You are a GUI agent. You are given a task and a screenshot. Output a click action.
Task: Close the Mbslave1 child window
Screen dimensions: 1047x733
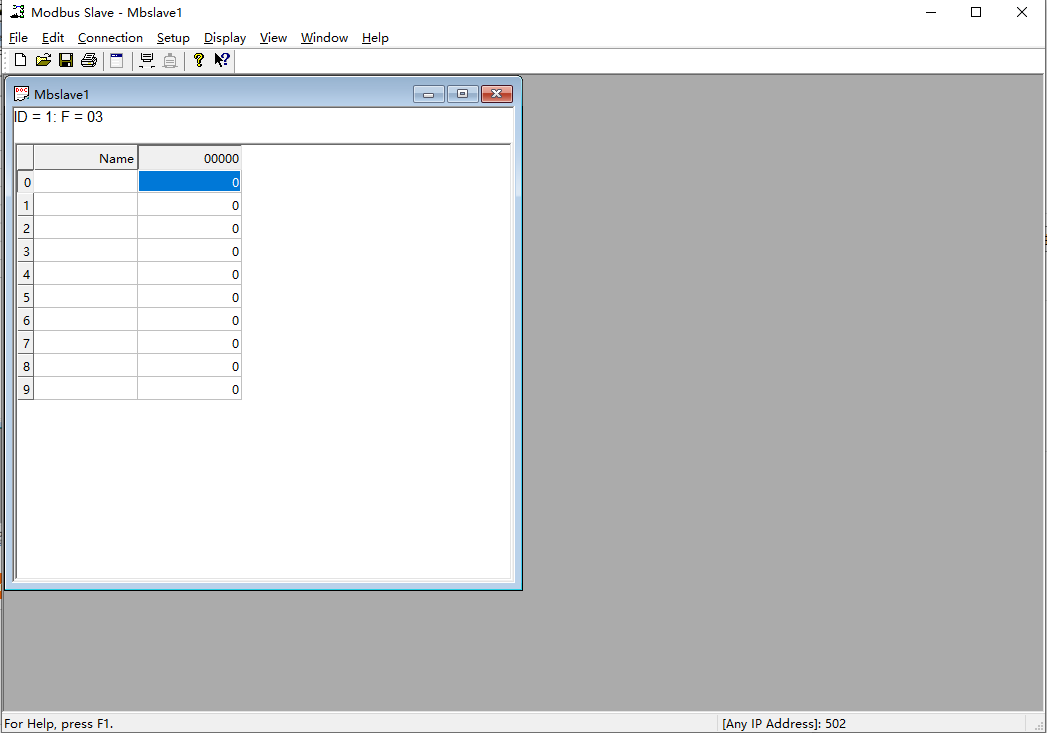497,94
